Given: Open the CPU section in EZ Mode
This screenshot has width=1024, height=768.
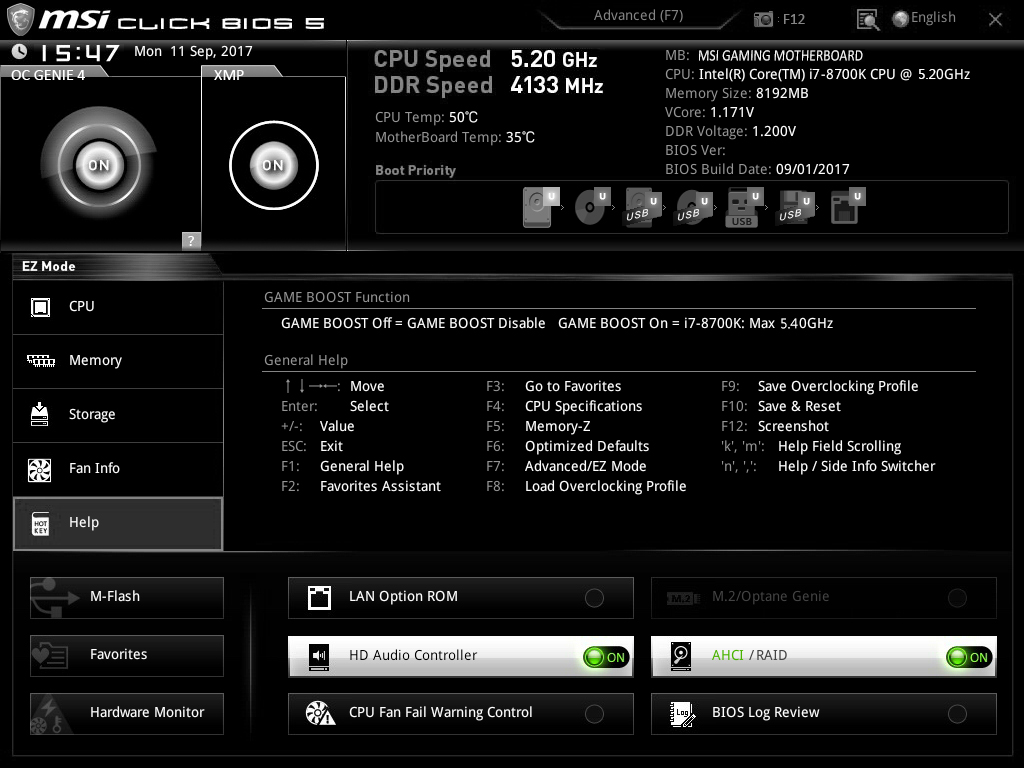Looking at the screenshot, I should (x=118, y=307).
